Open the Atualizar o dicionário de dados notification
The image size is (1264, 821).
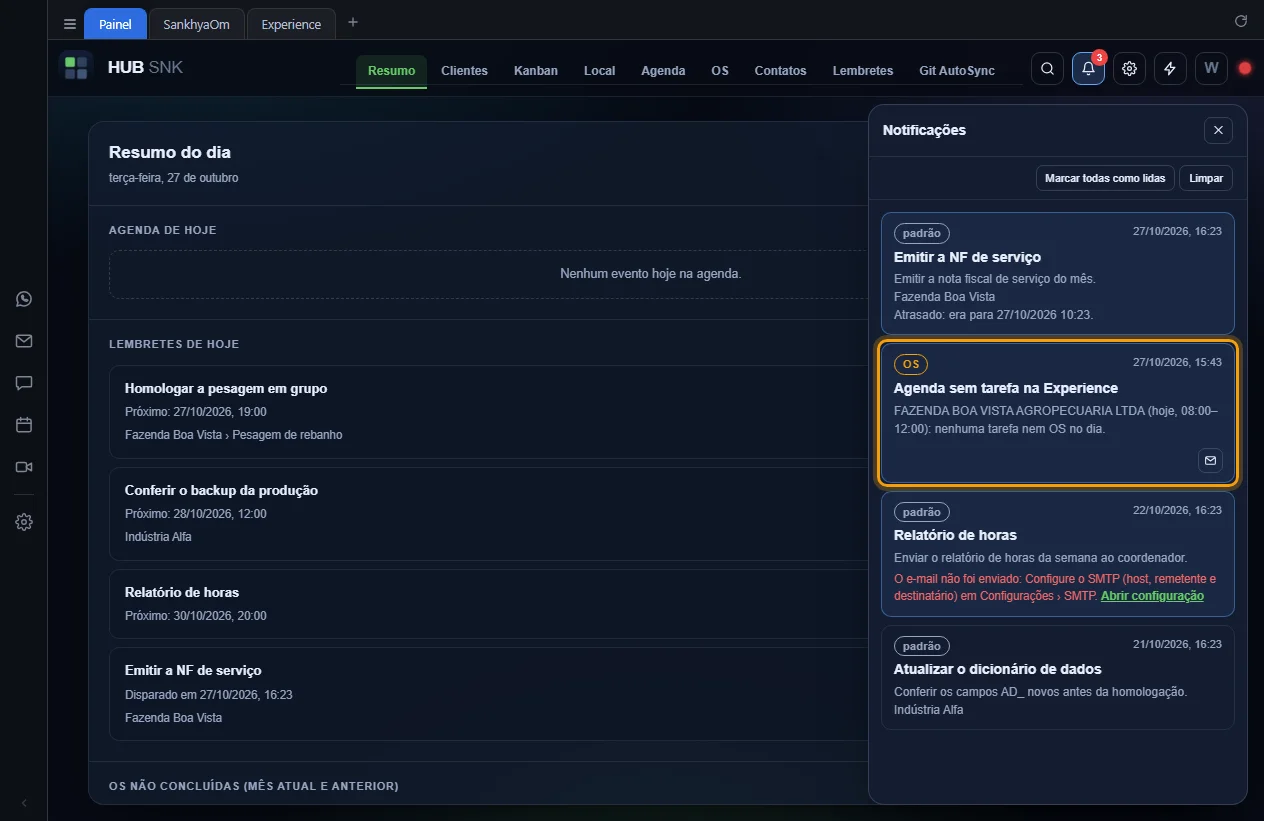coord(1058,678)
